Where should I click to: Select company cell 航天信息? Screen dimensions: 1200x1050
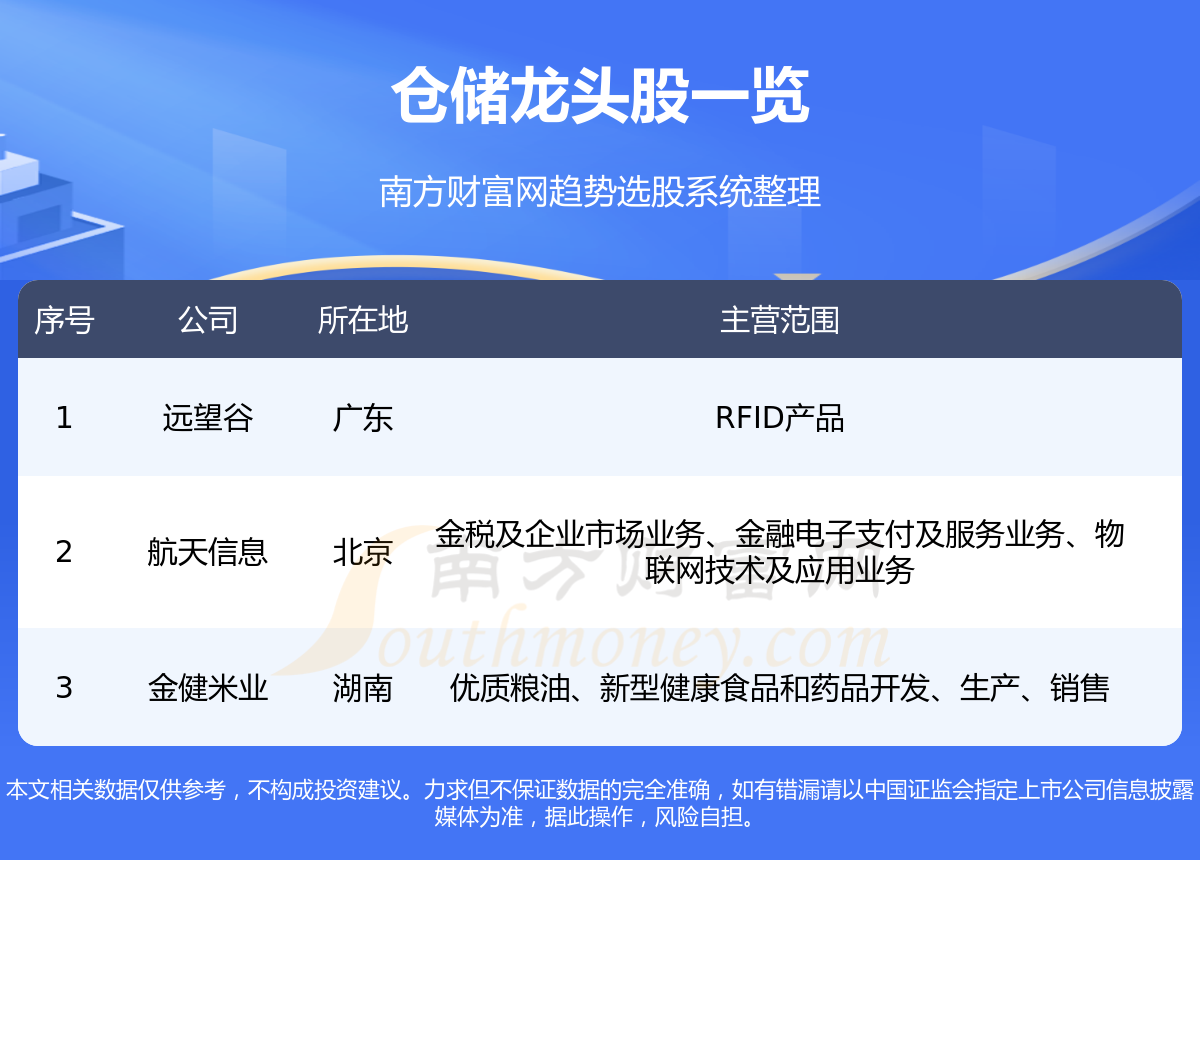tap(208, 552)
